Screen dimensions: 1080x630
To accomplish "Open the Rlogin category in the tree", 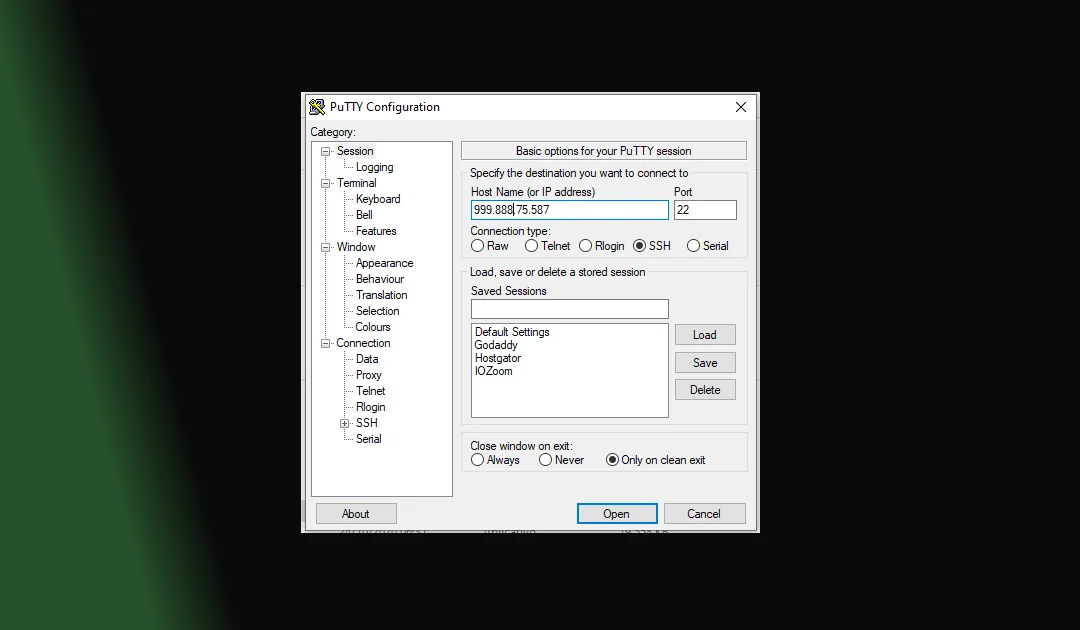I will click(371, 407).
